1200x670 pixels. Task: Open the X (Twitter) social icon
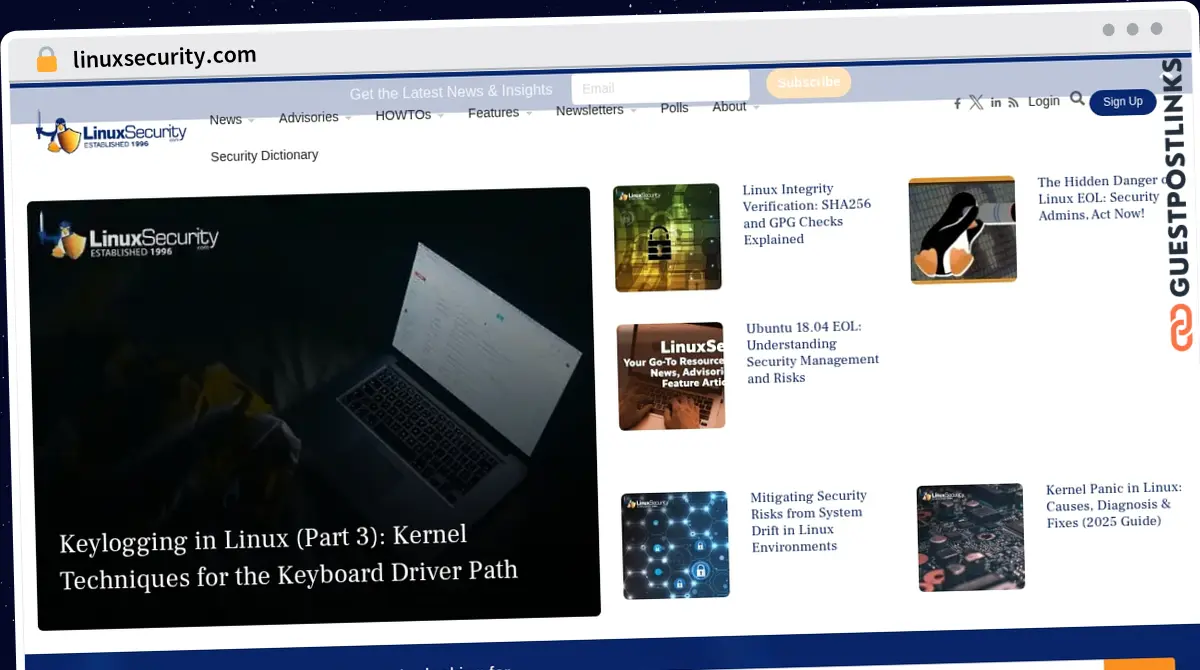tap(976, 102)
